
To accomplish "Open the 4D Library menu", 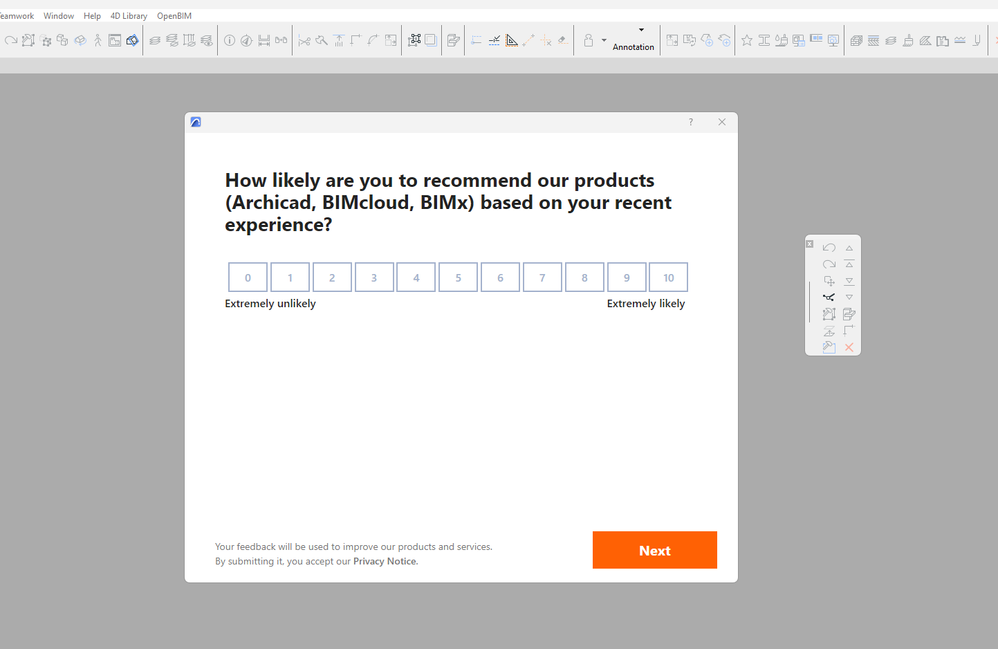I will [x=129, y=16].
